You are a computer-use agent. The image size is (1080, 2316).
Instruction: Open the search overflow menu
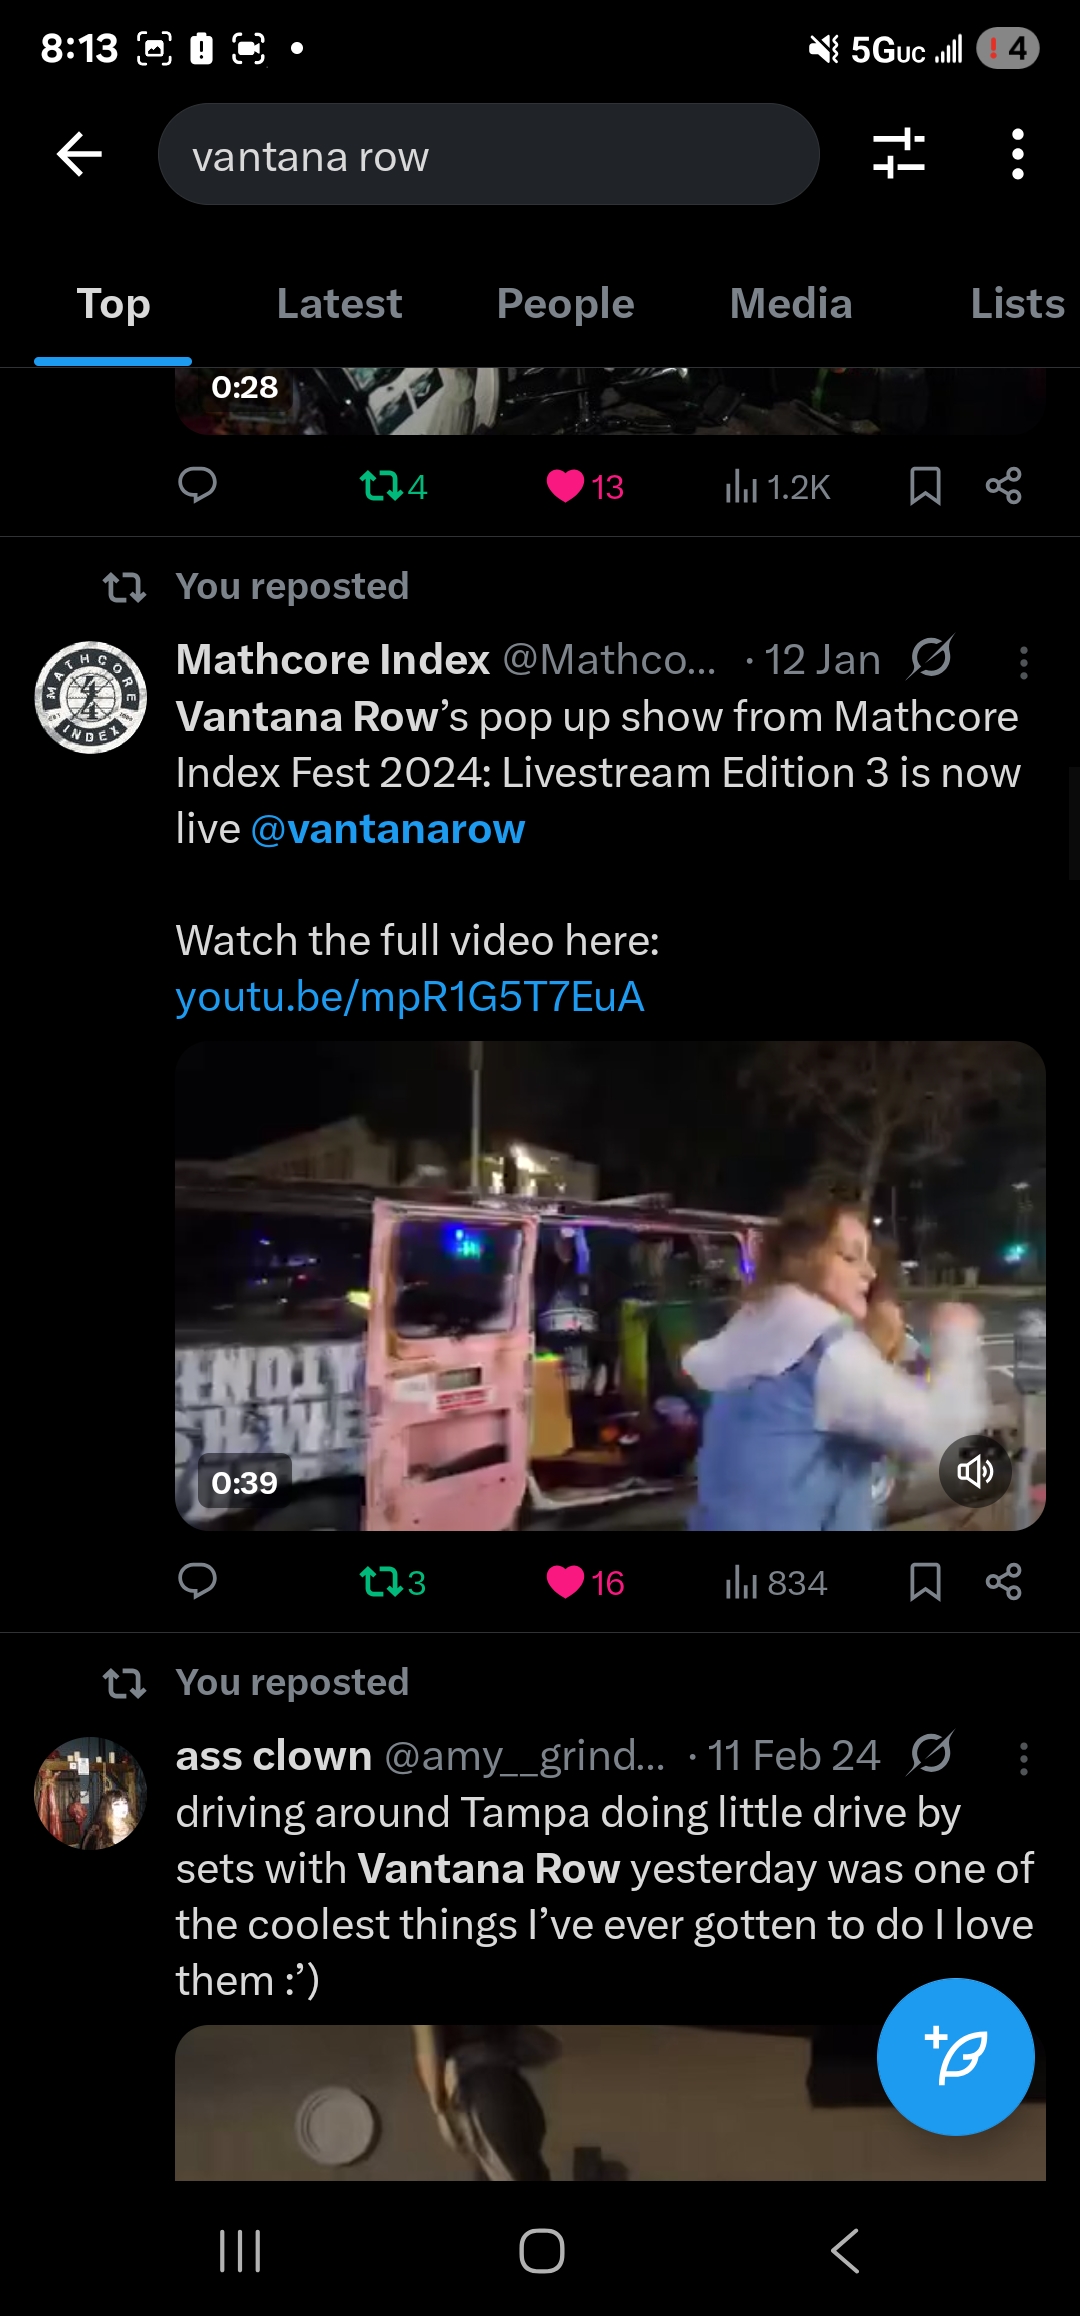[1017, 155]
